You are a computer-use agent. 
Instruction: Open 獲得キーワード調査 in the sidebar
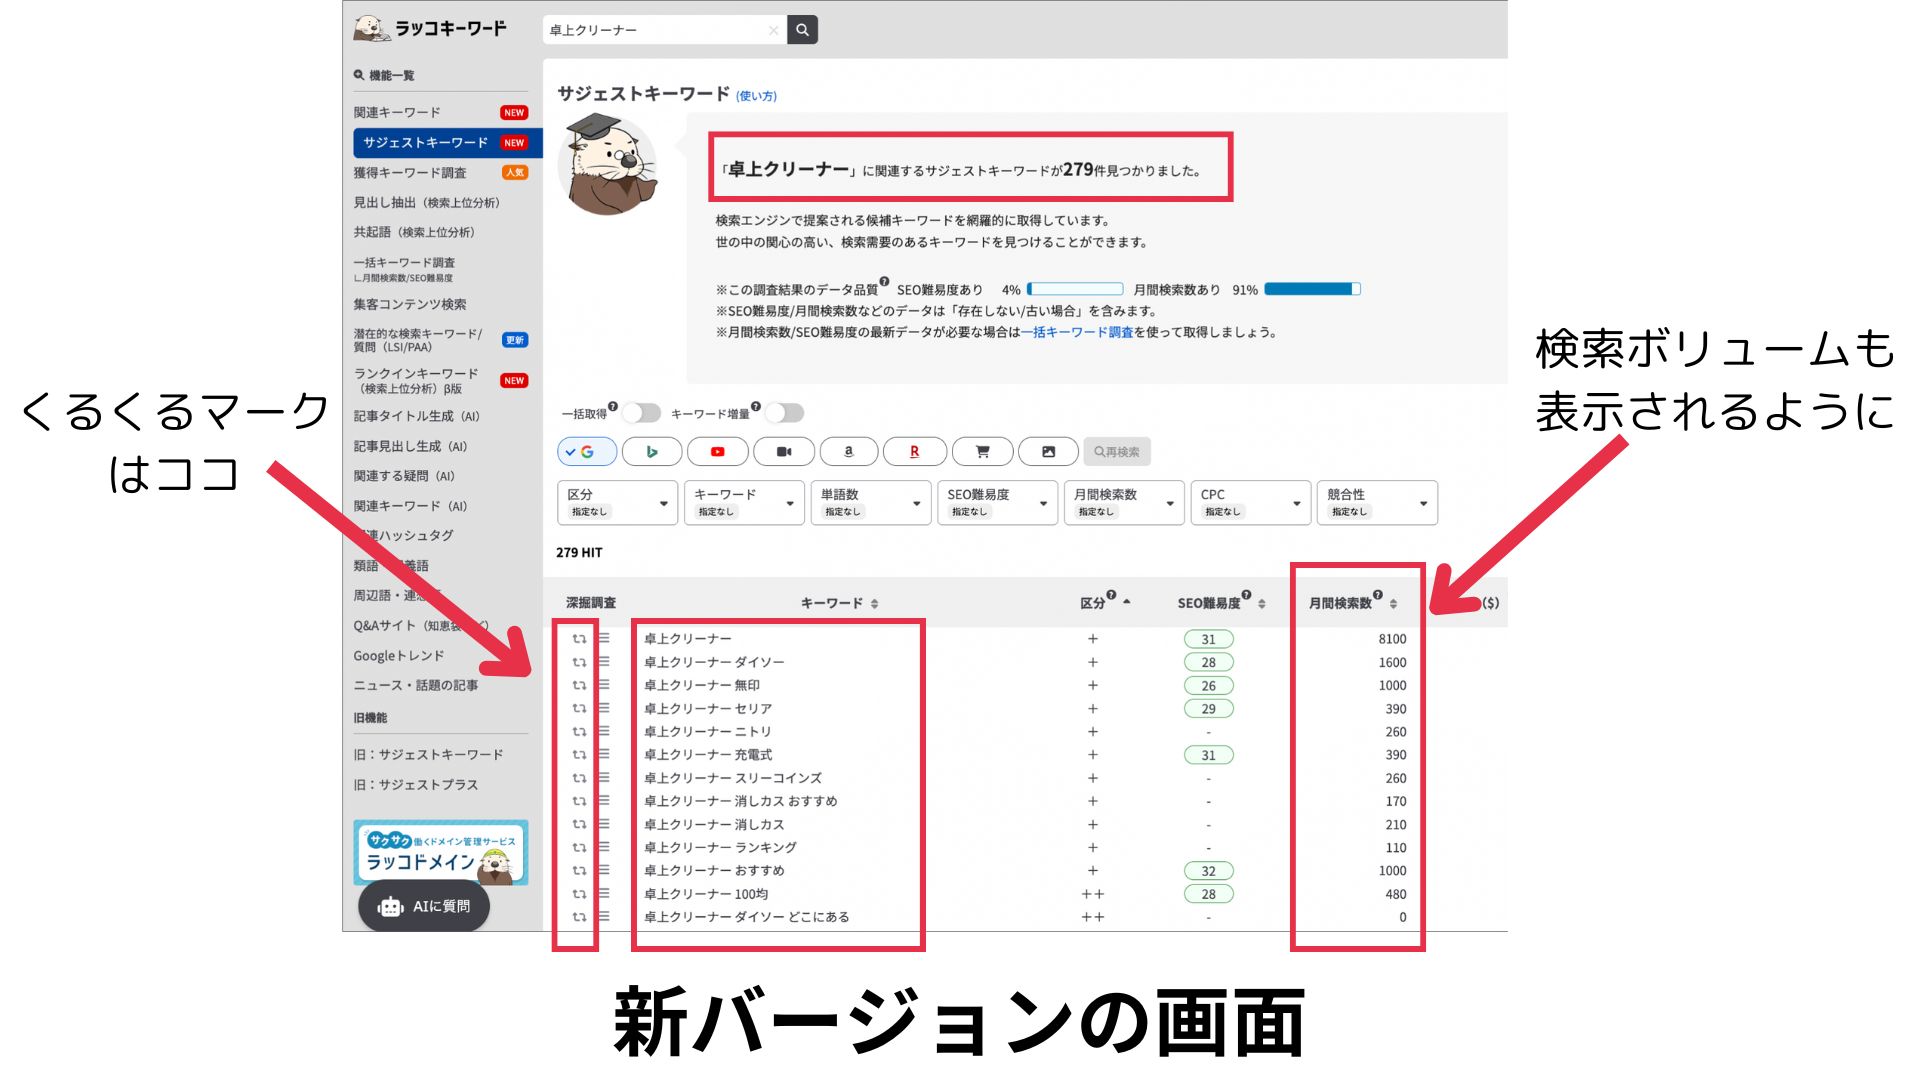pyautogui.click(x=410, y=172)
